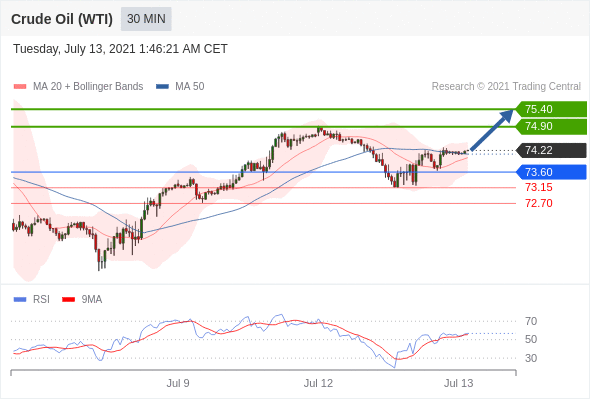This screenshot has width=590, height=400.
Task: Select the 75.40 green resistance tag
Action: point(551,109)
